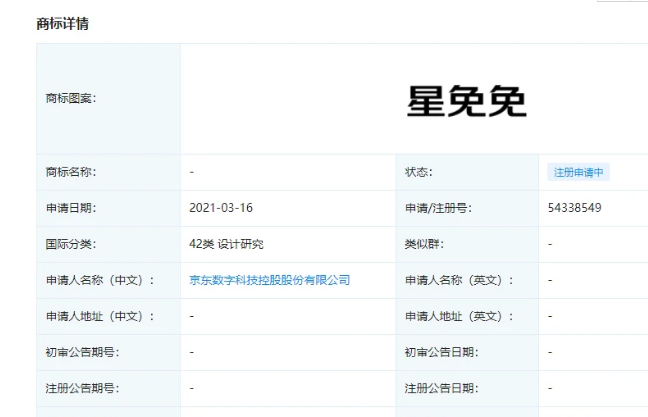Click the 商标图案 label
Screen dimensions: 648x417
coord(71,98)
